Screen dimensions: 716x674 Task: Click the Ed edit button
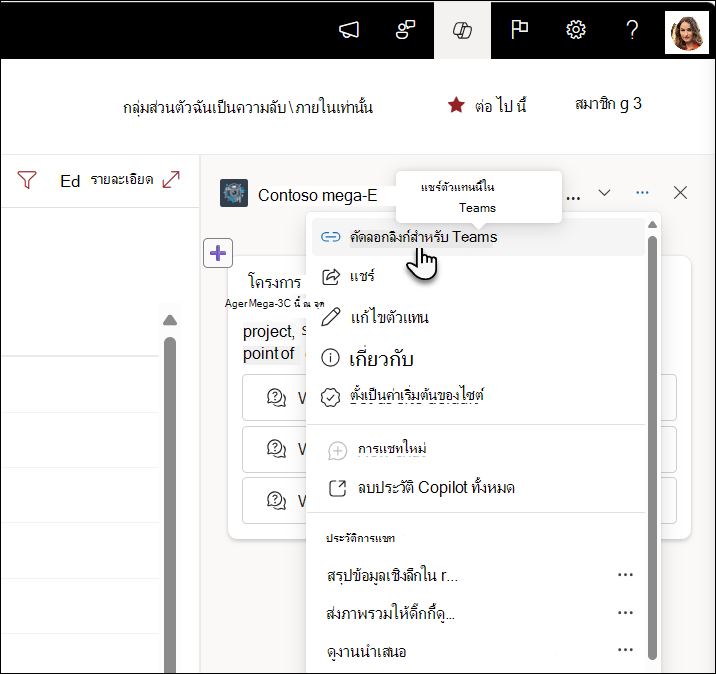pos(70,181)
